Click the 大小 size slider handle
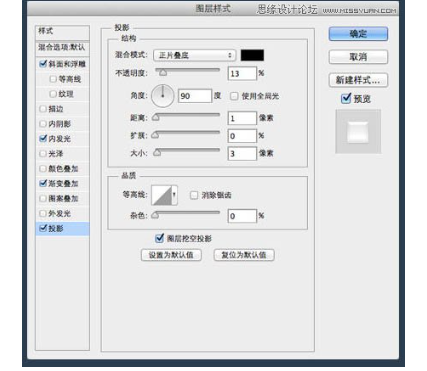Viewport: 427px width, 371px height. pos(157,153)
